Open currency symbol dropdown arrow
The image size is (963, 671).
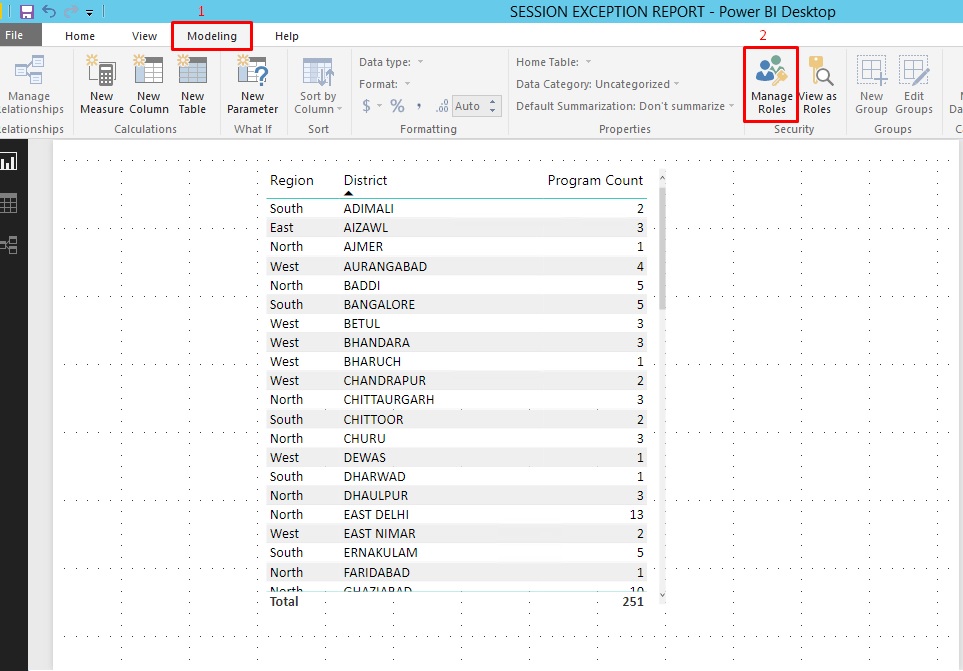(x=380, y=106)
